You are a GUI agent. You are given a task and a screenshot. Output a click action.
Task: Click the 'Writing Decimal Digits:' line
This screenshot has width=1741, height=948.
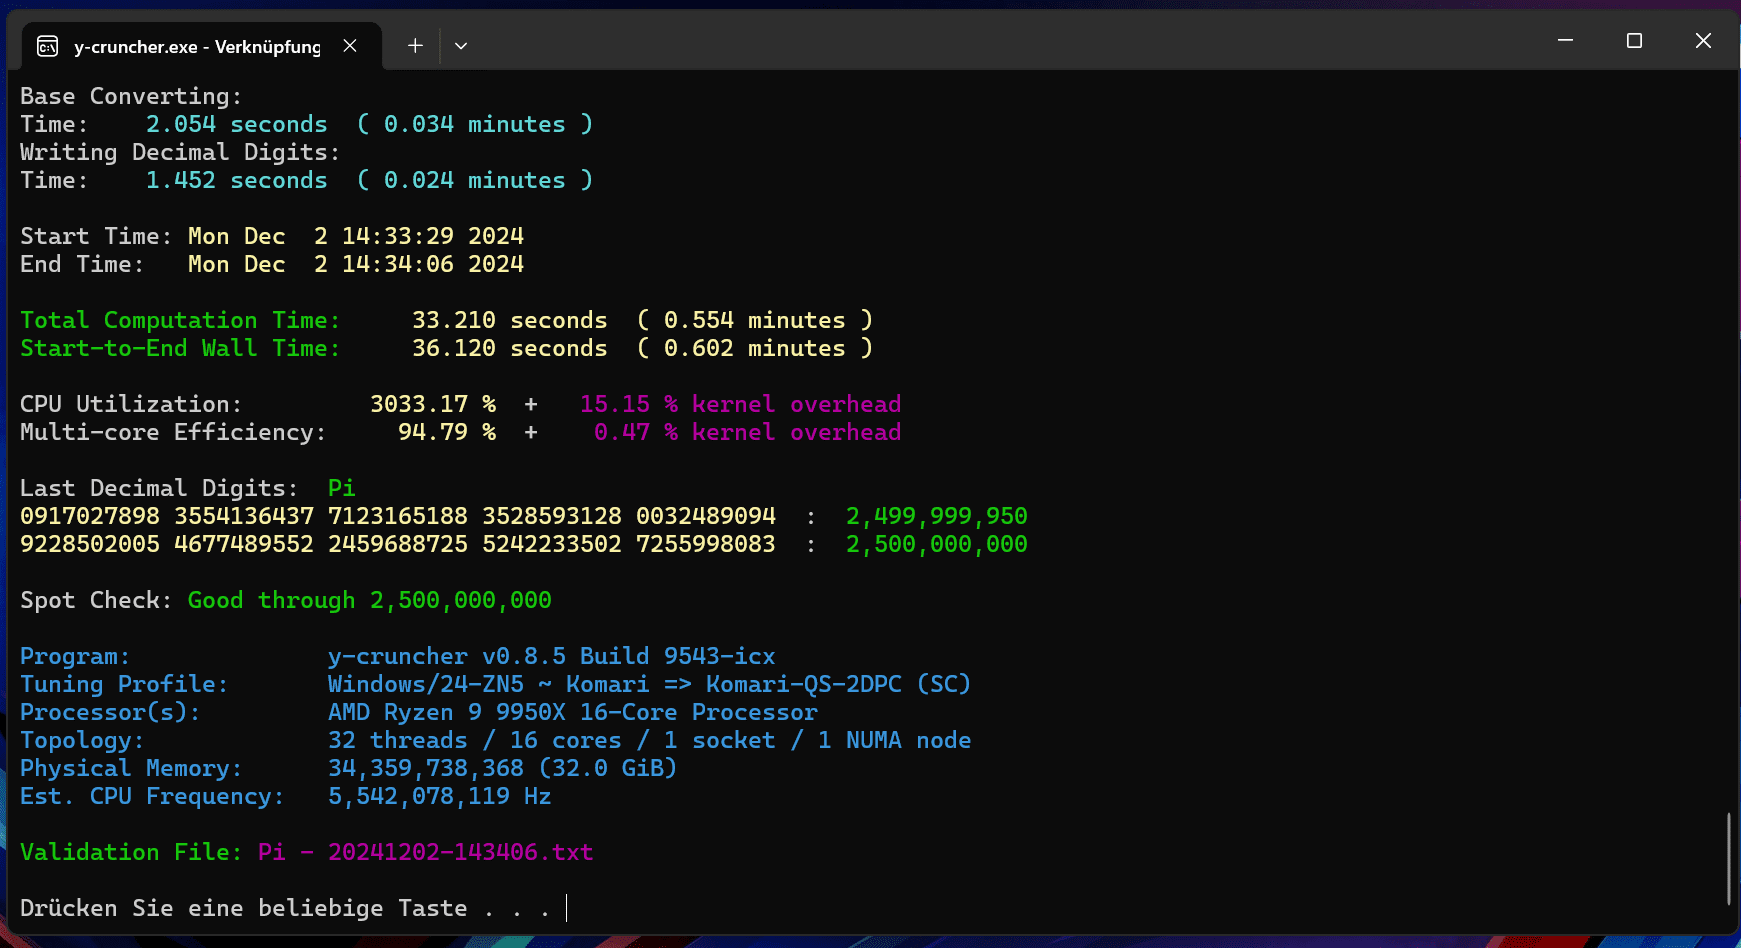(x=180, y=152)
